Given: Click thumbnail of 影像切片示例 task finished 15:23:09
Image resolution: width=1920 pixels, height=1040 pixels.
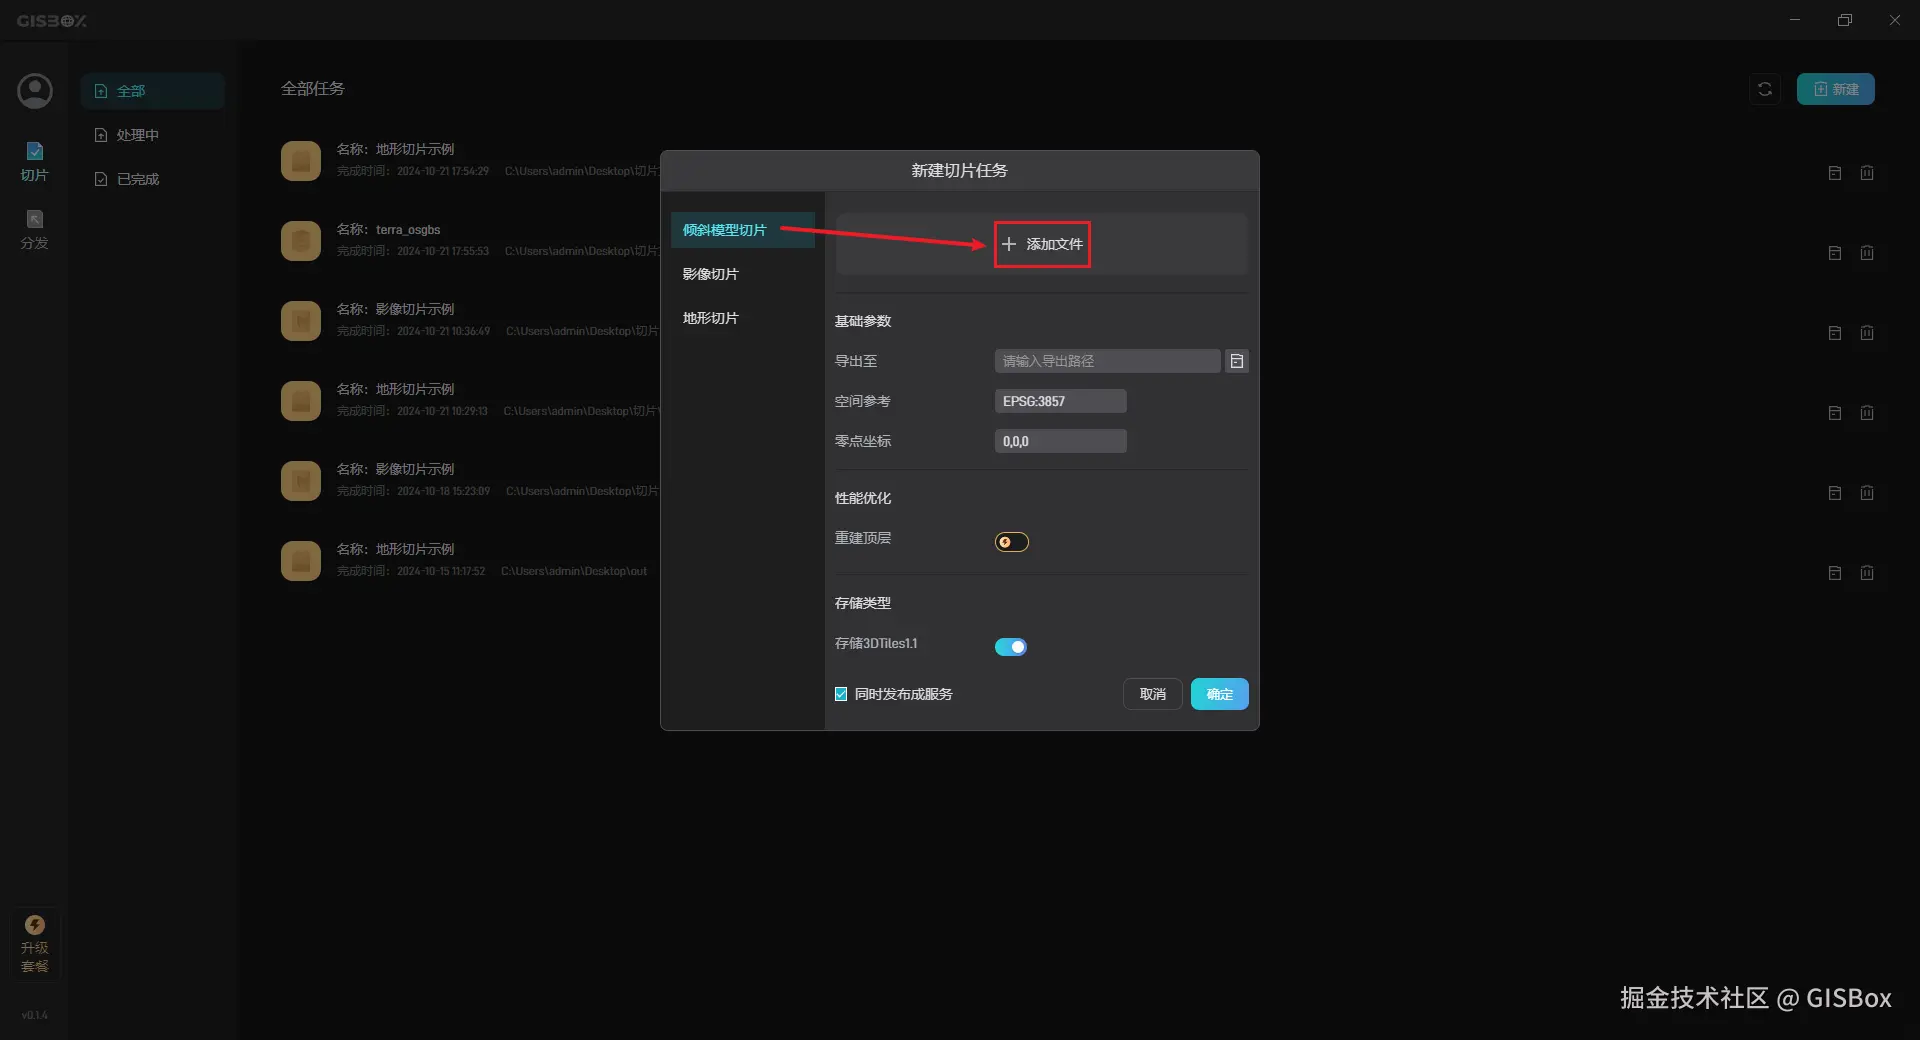Looking at the screenshot, I should (301, 481).
